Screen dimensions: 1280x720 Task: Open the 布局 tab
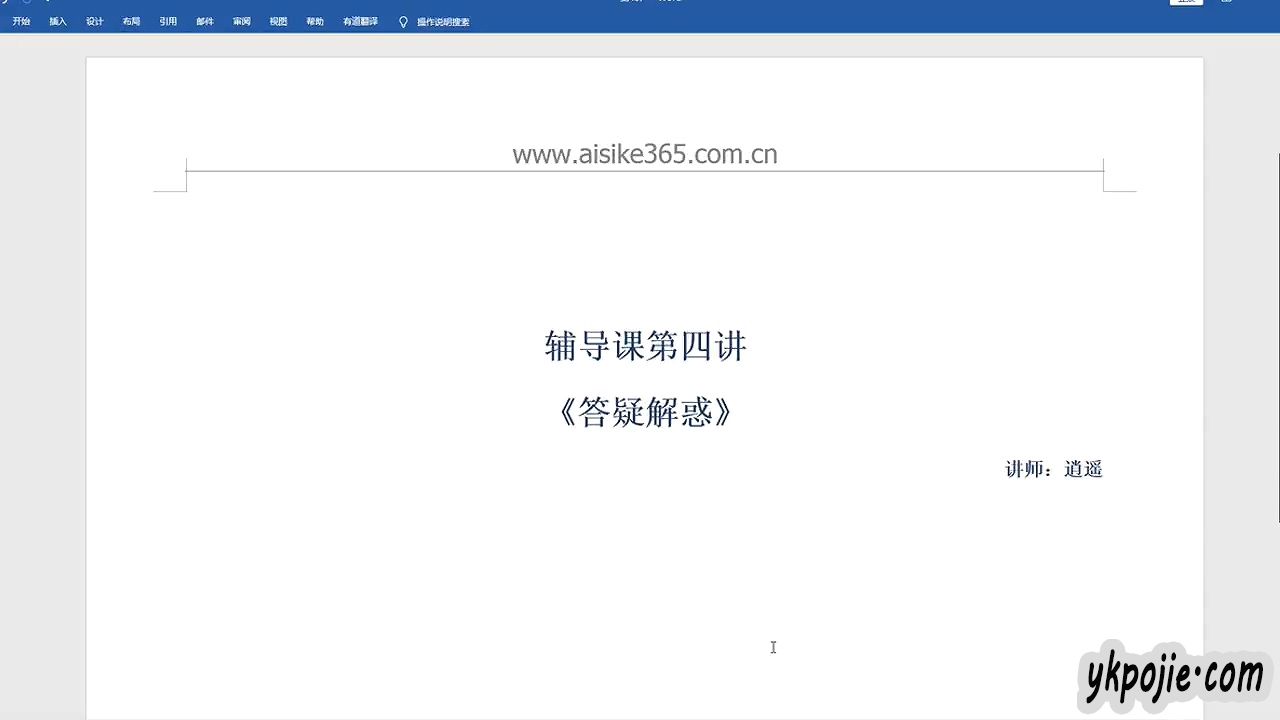pos(131,21)
